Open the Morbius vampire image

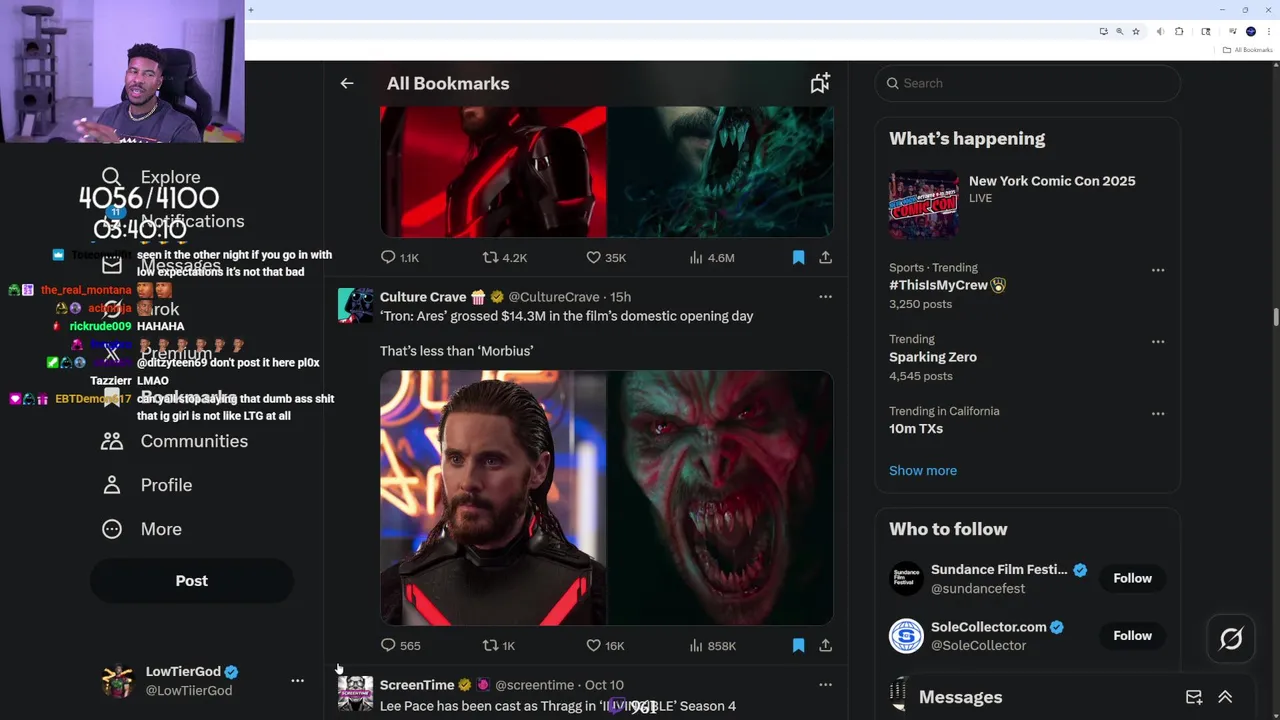[721, 498]
